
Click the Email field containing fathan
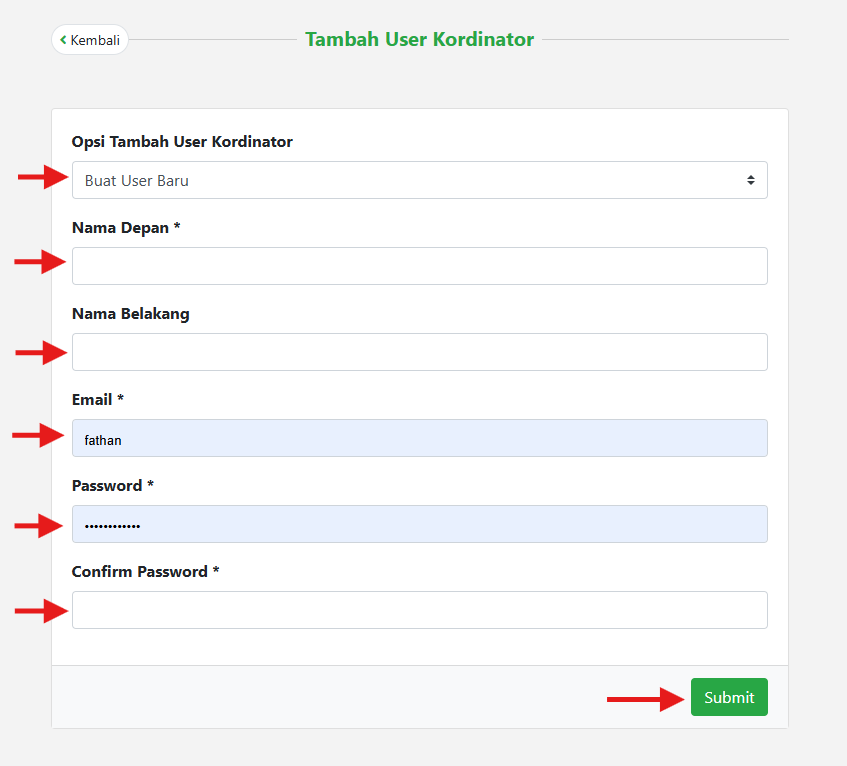[x=420, y=438]
